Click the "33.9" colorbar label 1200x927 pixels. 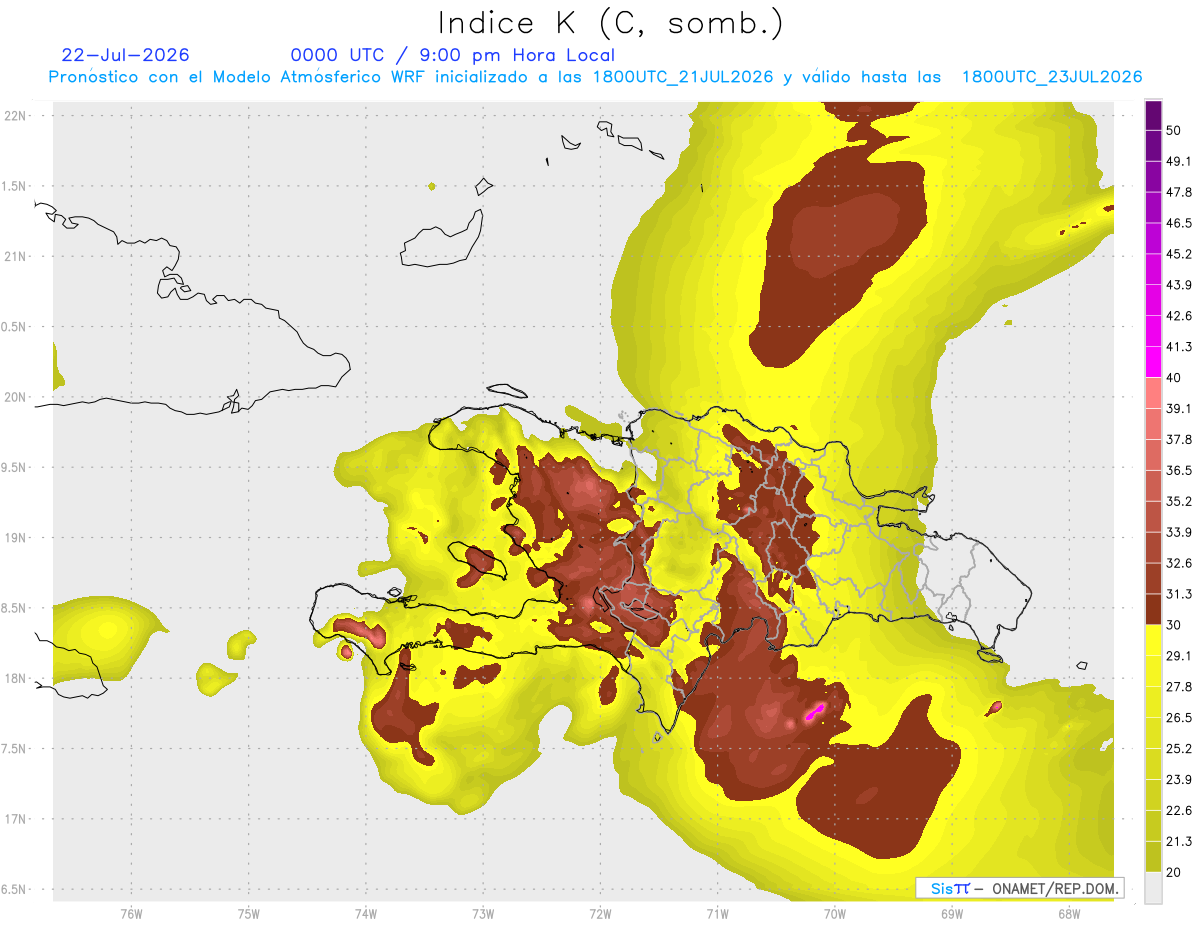(1180, 532)
